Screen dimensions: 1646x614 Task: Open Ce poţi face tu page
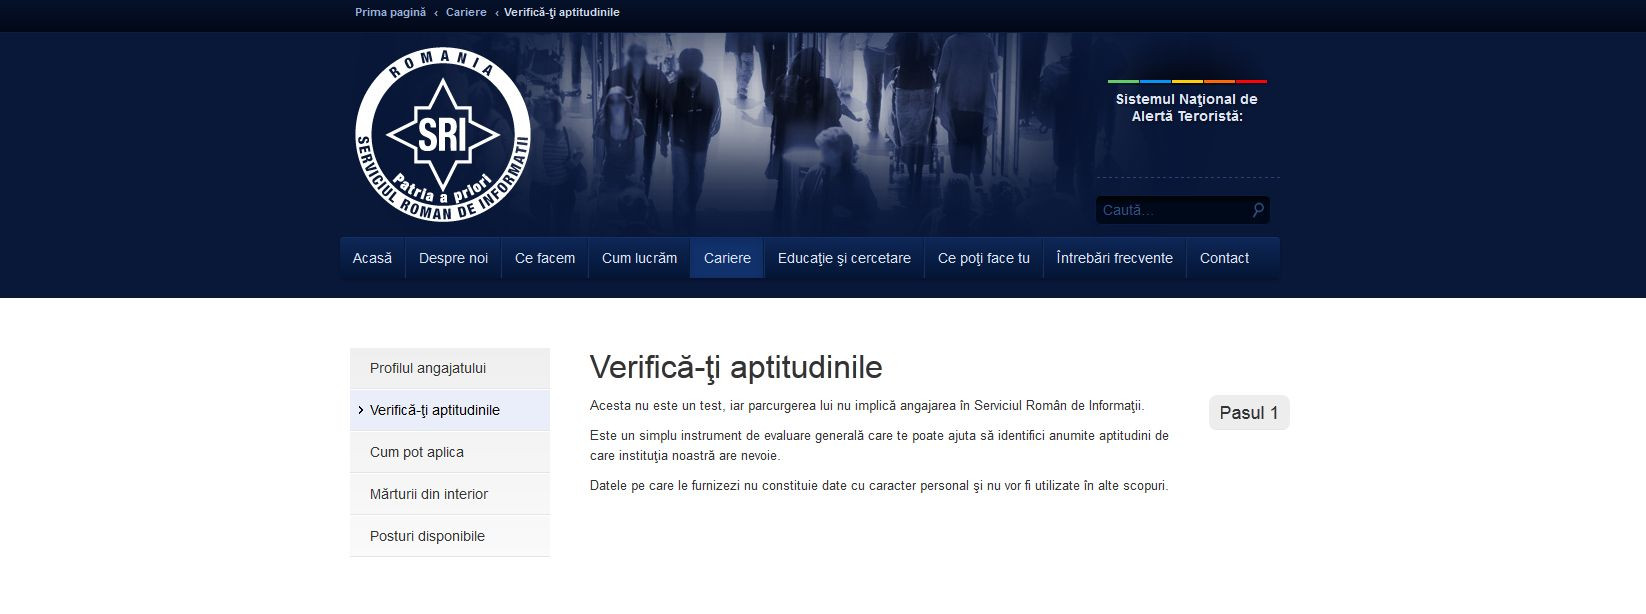(984, 258)
